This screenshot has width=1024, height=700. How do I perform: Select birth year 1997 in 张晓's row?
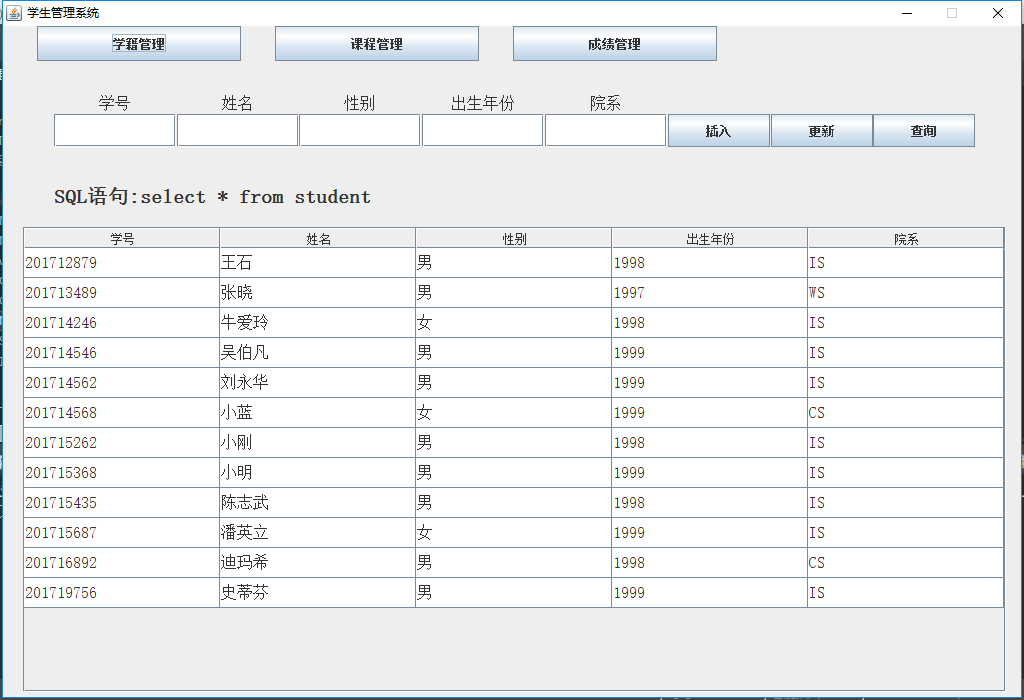point(709,293)
